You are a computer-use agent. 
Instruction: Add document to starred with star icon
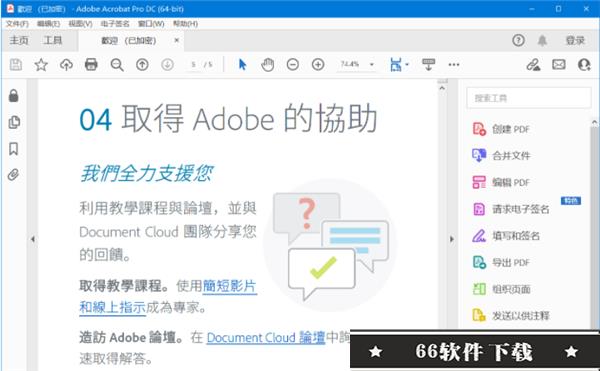click(41, 65)
